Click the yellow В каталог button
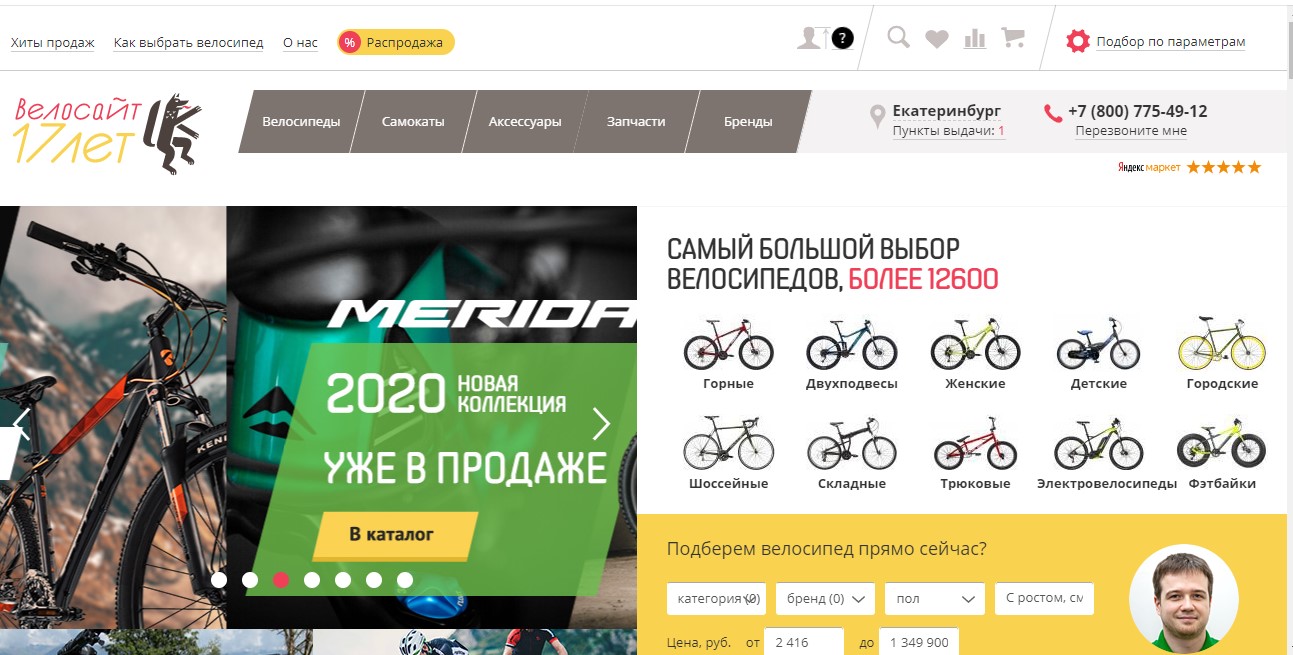The width and height of the screenshot is (1293, 655). pyautogui.click(x=391, y=534)
